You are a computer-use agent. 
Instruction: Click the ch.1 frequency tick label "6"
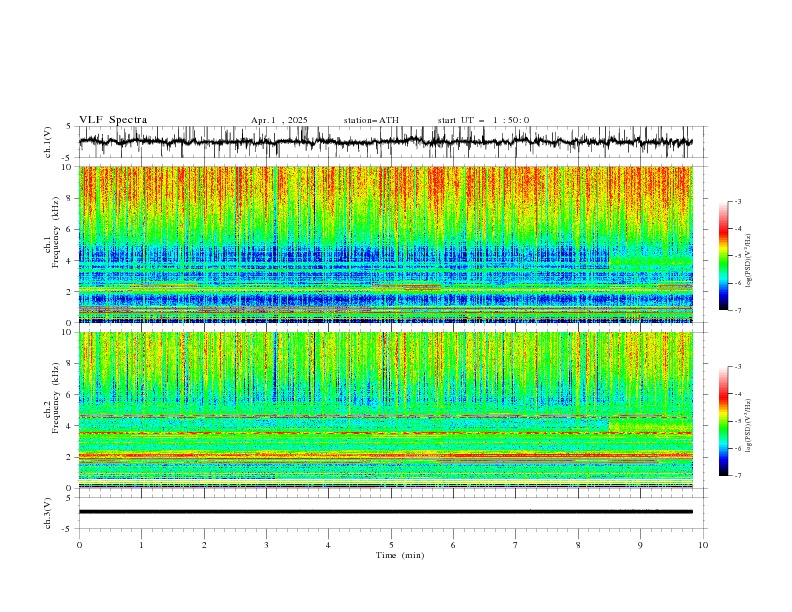(x=70, y=229)
